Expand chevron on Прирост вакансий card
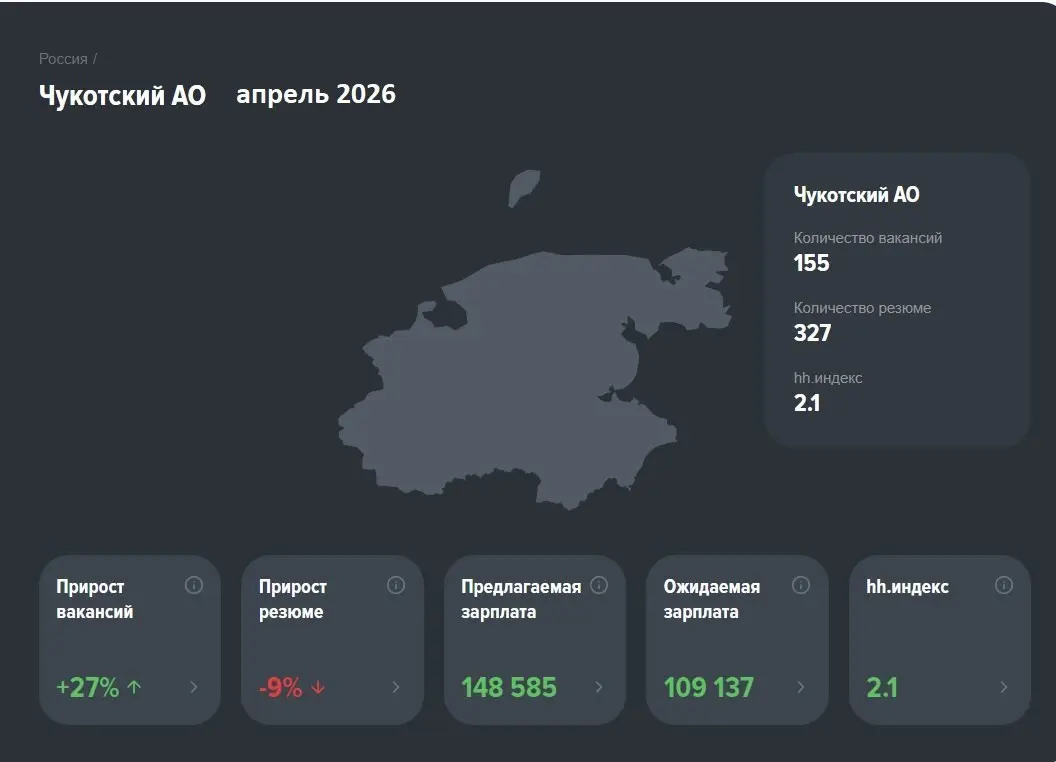 pos(194,687)
